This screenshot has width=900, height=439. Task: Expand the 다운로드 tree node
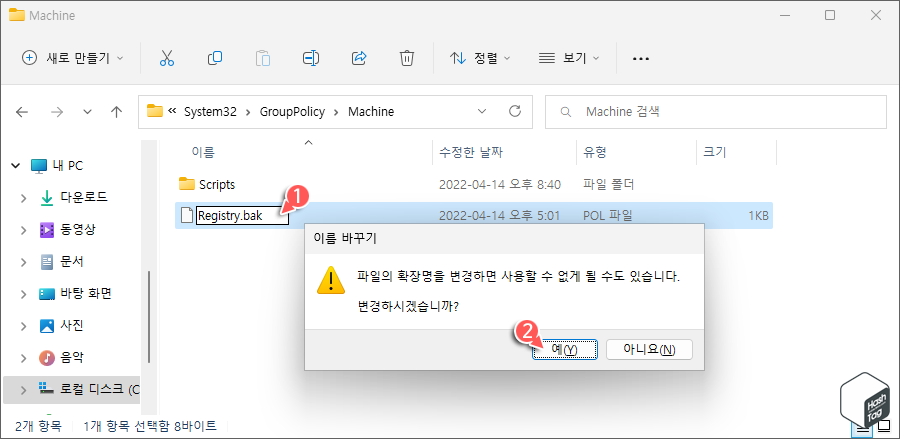23,198
